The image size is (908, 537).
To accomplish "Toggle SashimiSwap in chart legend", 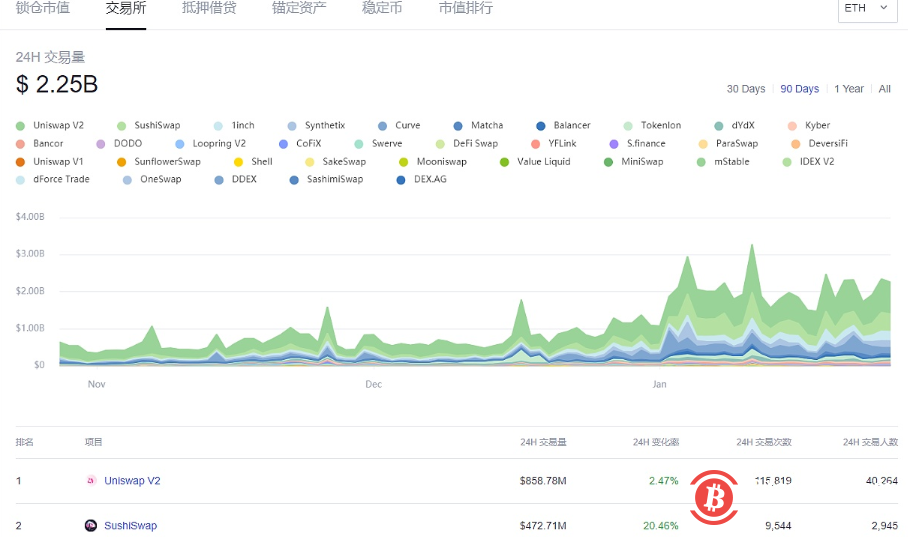I will [x=327, y=179].
